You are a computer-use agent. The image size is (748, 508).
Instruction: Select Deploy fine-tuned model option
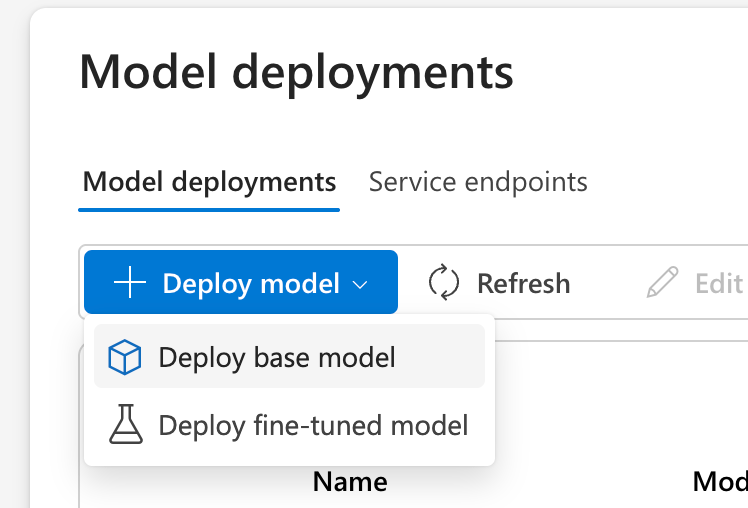coord(313,426)
